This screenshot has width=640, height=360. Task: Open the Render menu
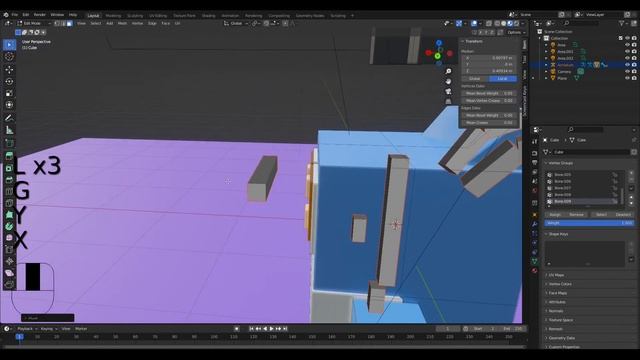40,15
